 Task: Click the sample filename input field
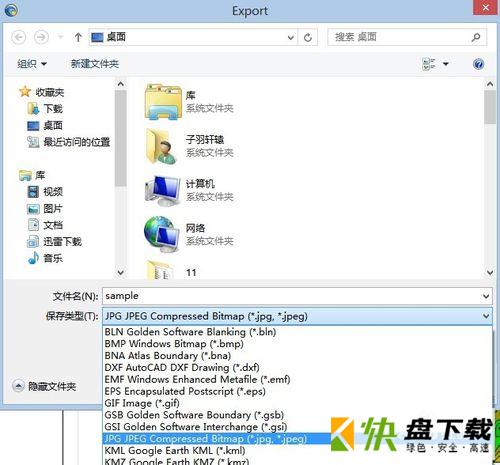click(x=292, y=296)
